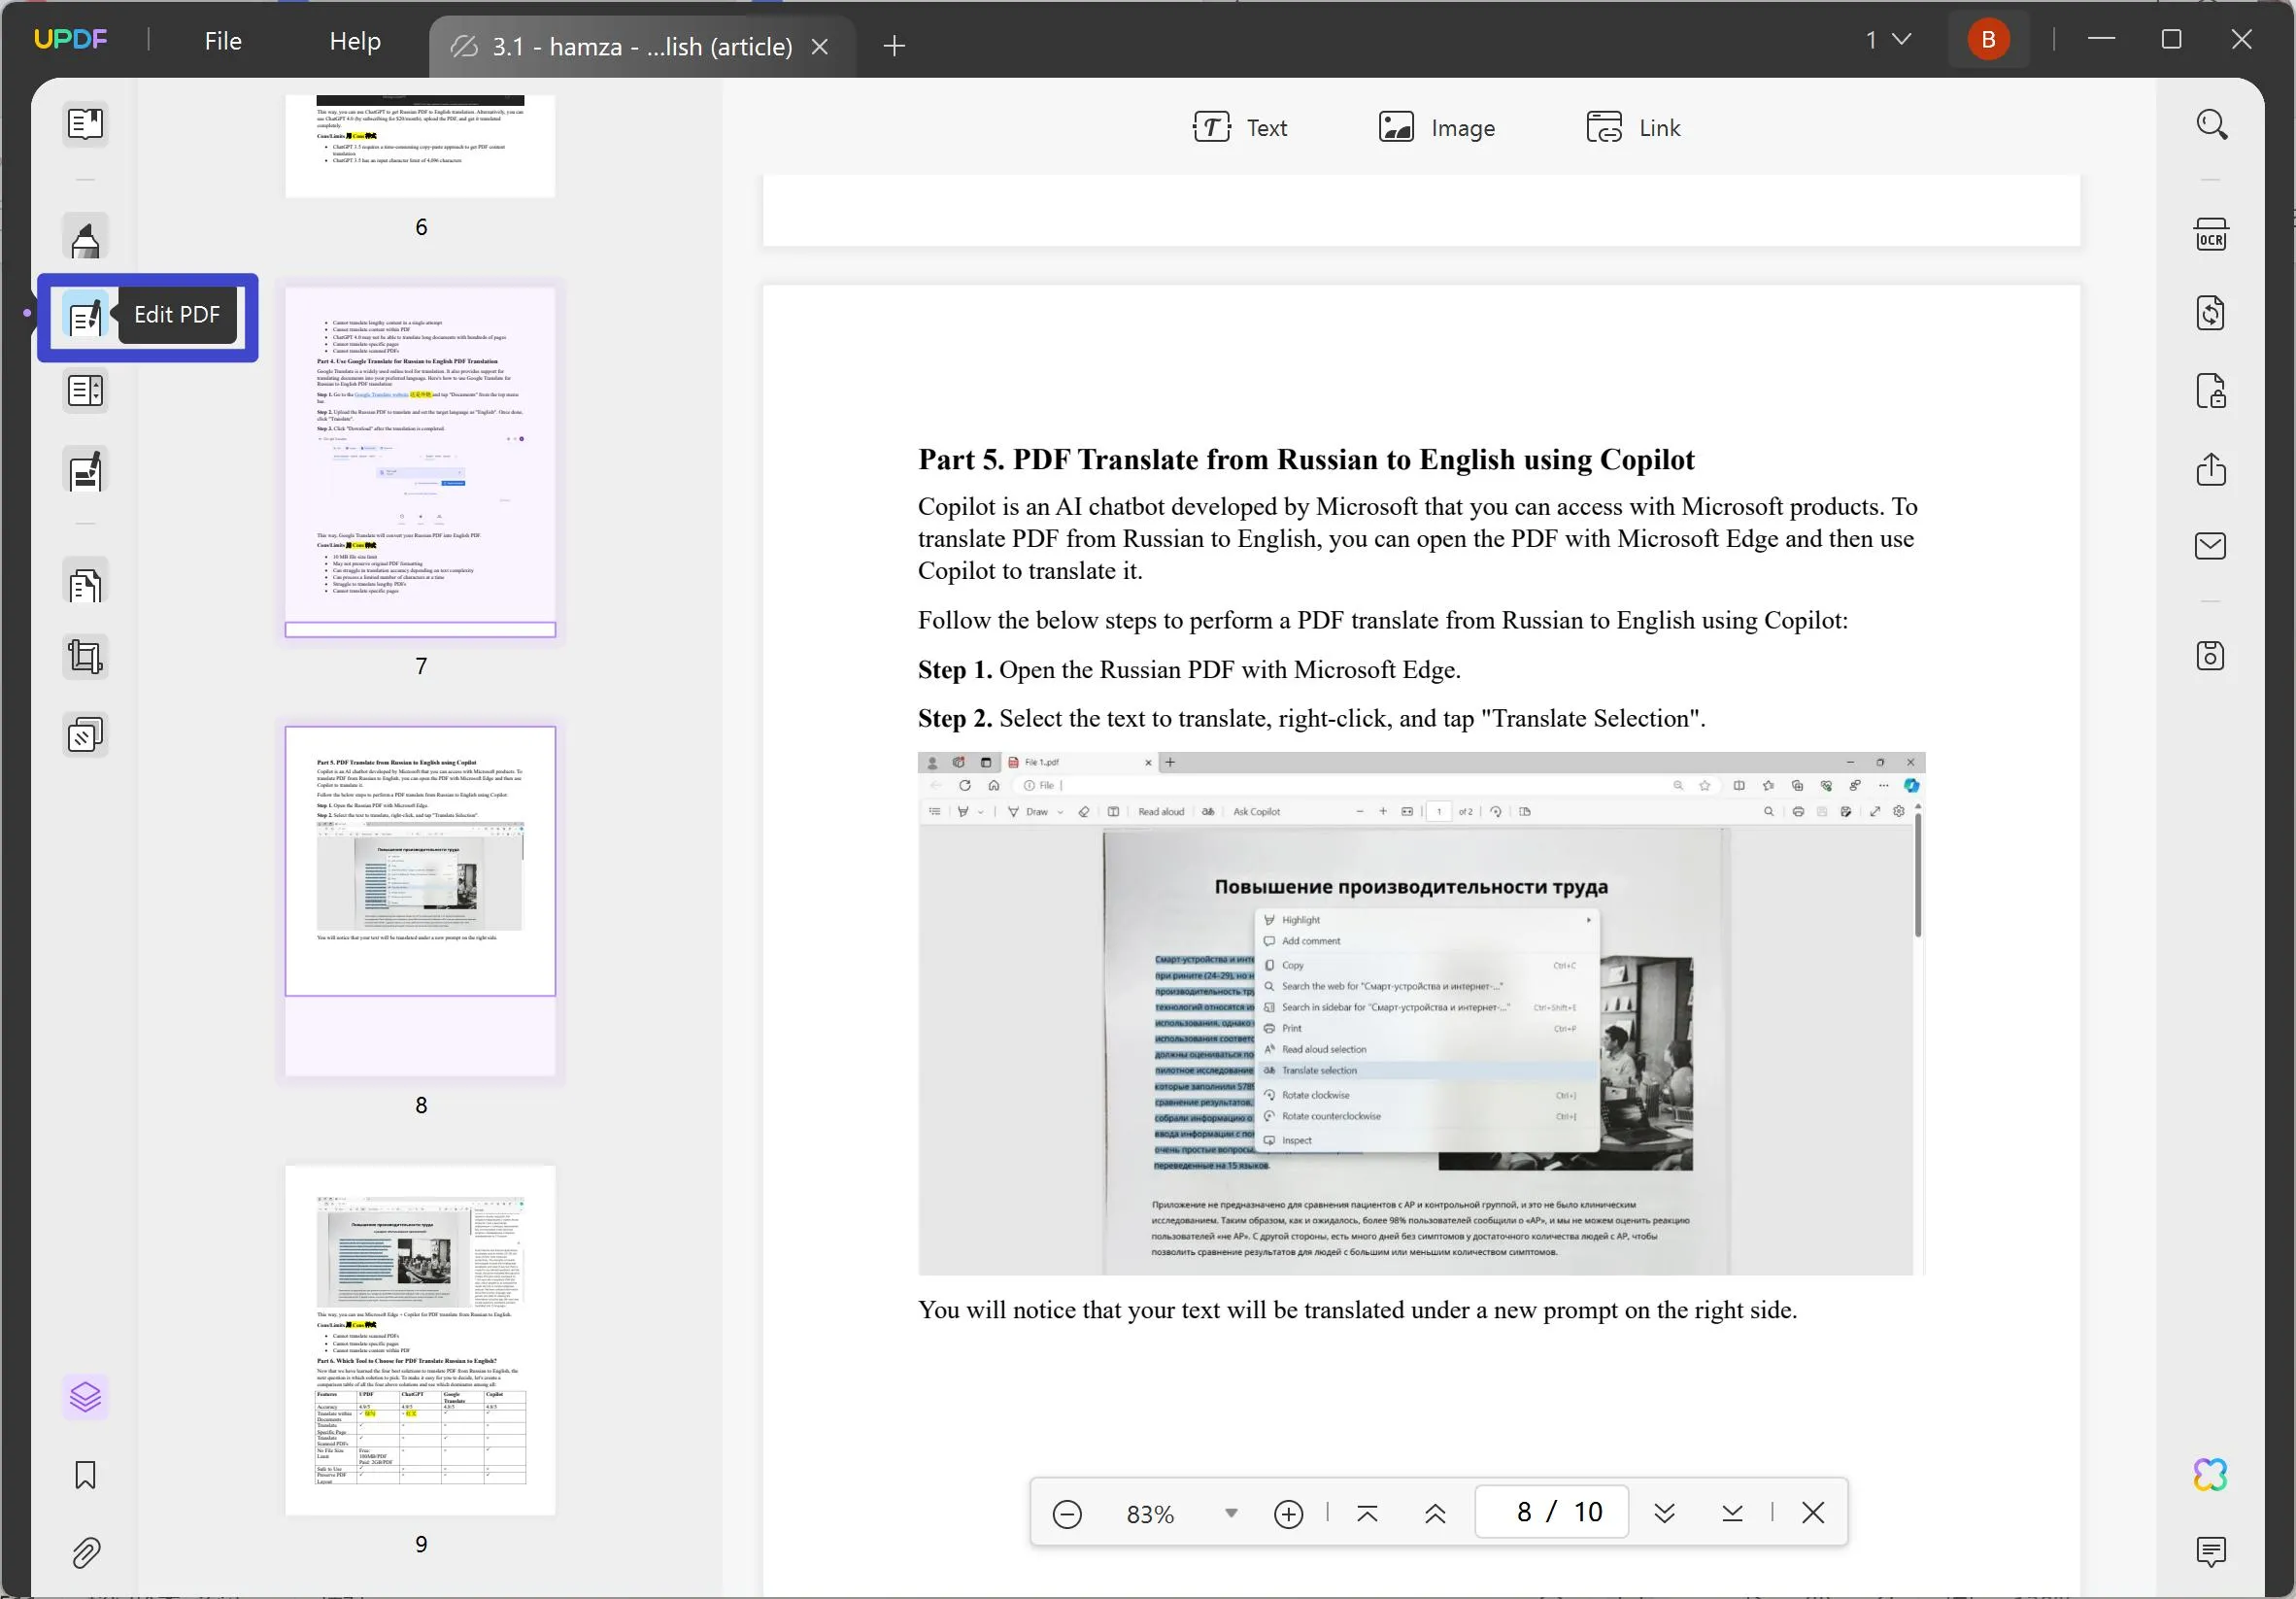Screen dimensions: 2296x1599
Task: Add a new tab
Action: click(895, 46)
